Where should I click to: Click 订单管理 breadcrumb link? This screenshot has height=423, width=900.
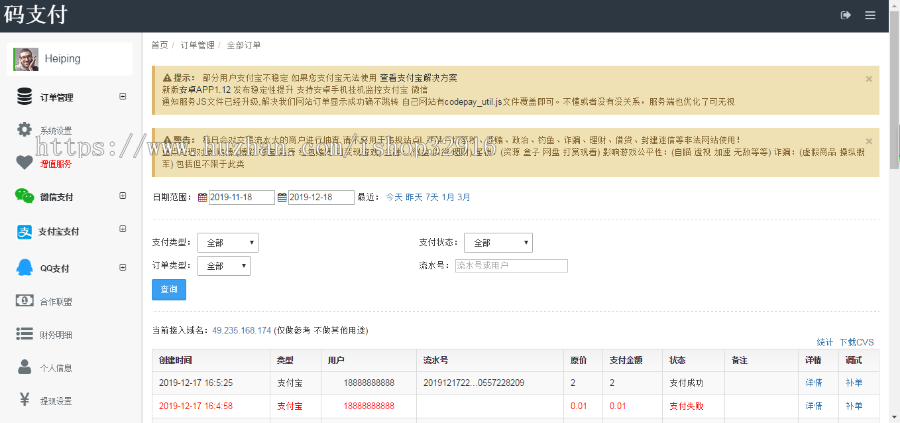[197, 45]
